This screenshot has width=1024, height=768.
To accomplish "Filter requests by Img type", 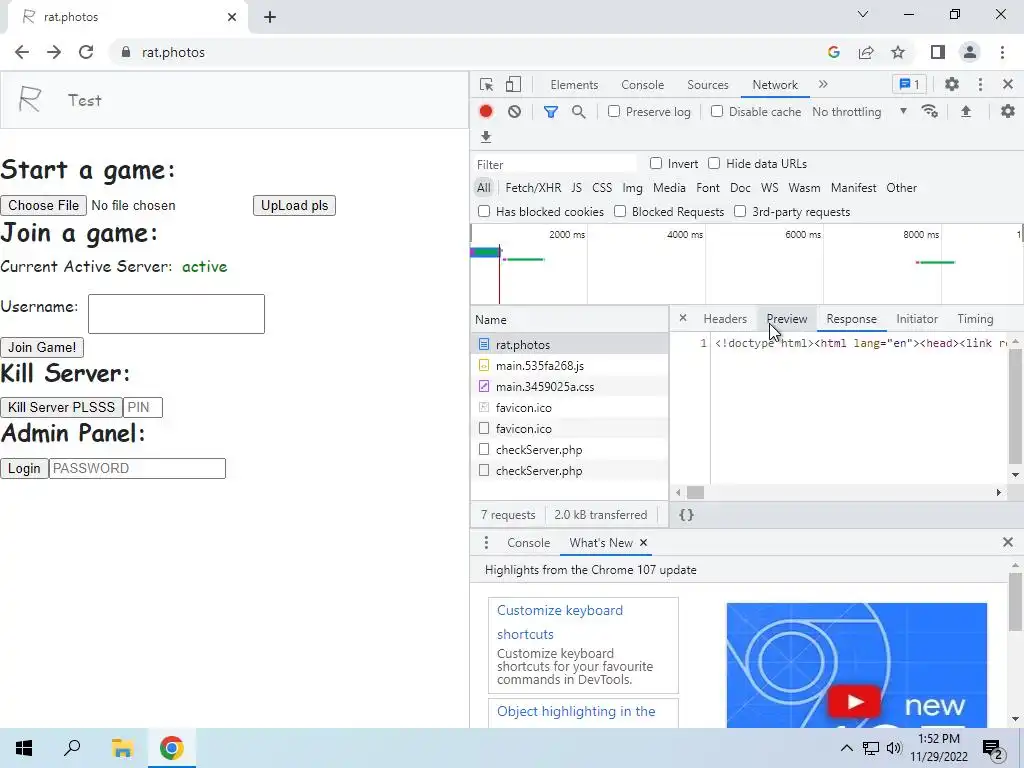I will point(632,187).
